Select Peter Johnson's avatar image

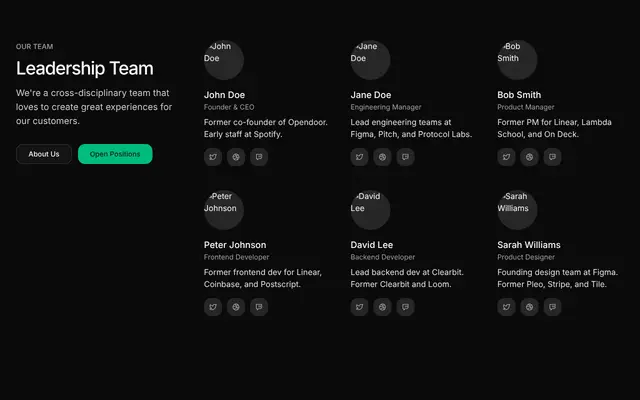click(x=224, y=210)
